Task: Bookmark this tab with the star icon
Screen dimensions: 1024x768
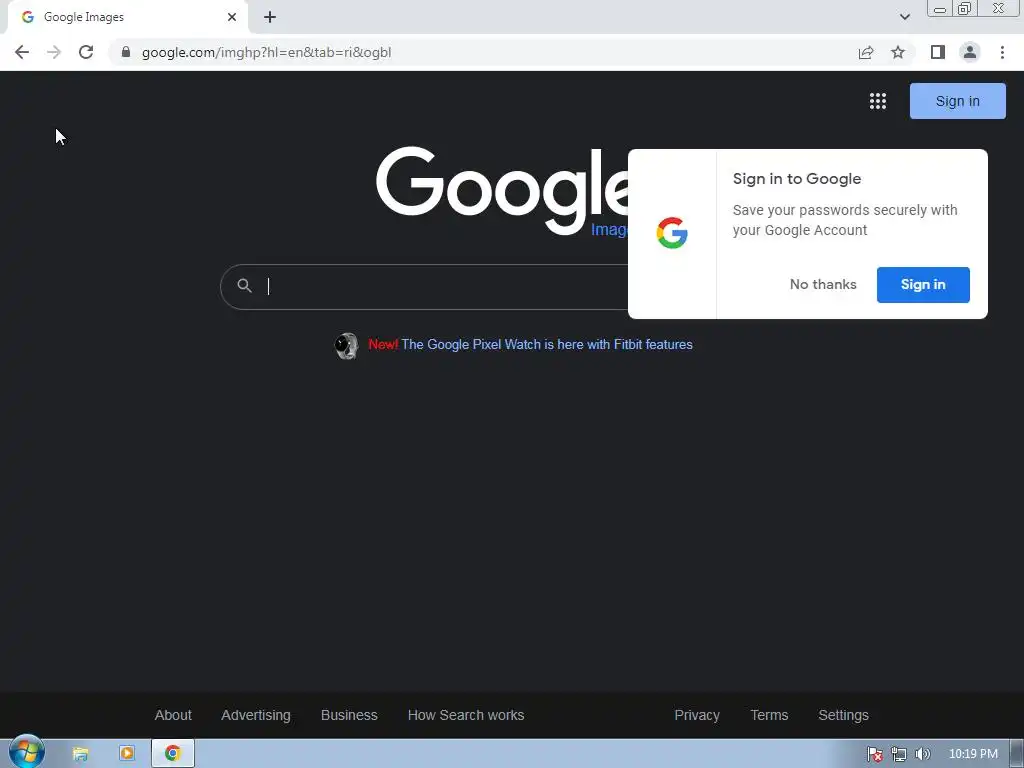Action: (898, 52)
